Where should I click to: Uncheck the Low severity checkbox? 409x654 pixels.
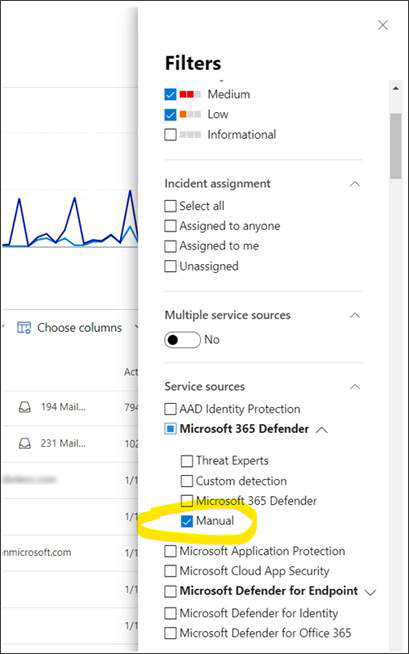(x=170, y=114)
